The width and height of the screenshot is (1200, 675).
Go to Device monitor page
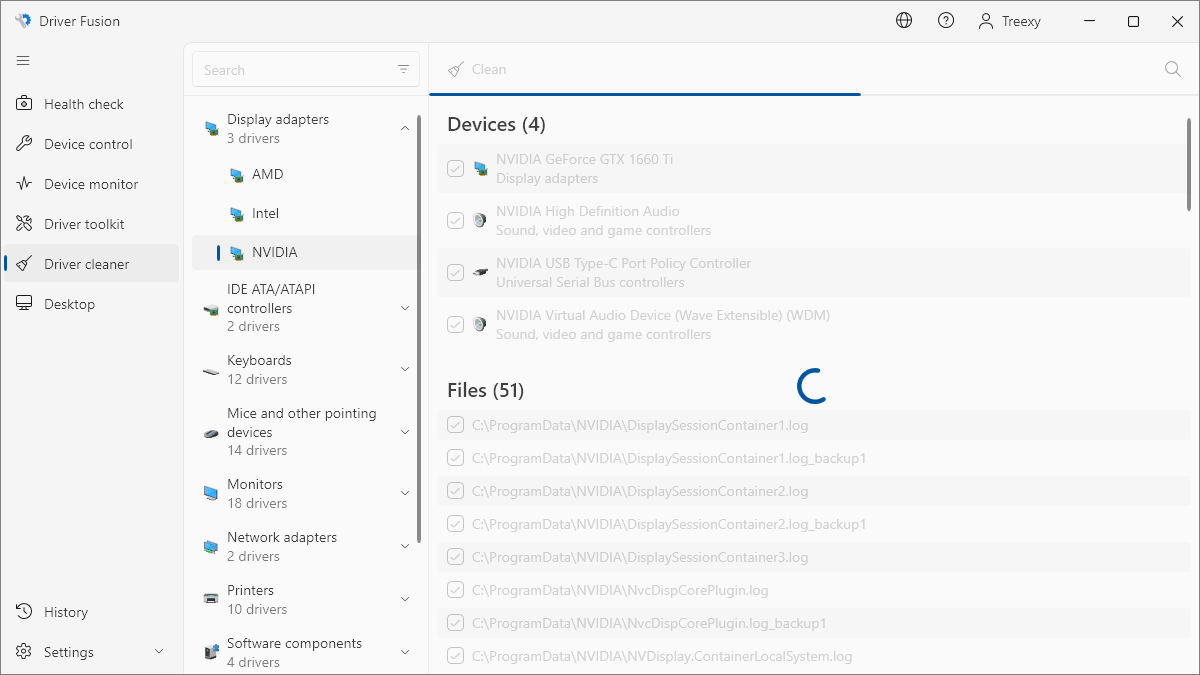(x=90, y=184)
